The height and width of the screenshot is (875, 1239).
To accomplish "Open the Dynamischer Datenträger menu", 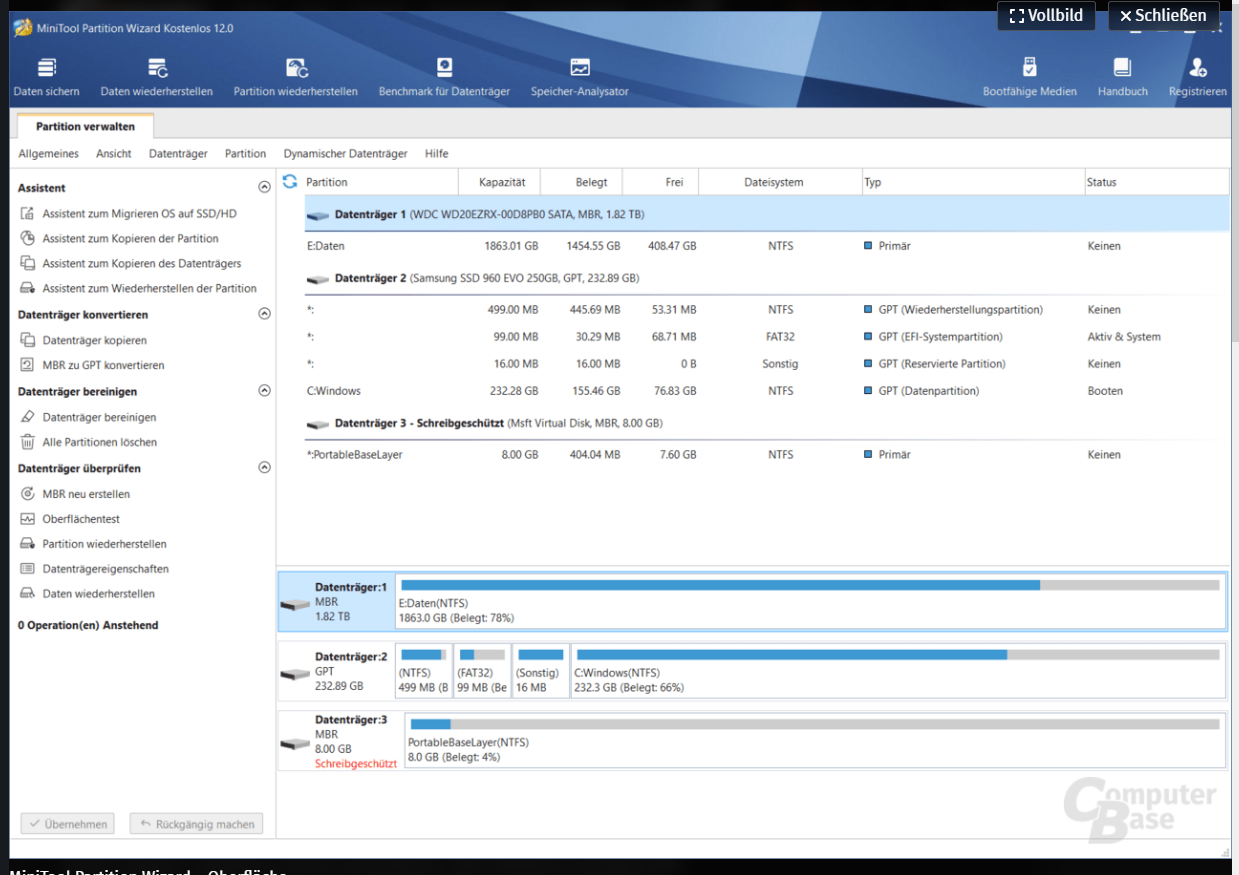I will (x=345, y=154).
